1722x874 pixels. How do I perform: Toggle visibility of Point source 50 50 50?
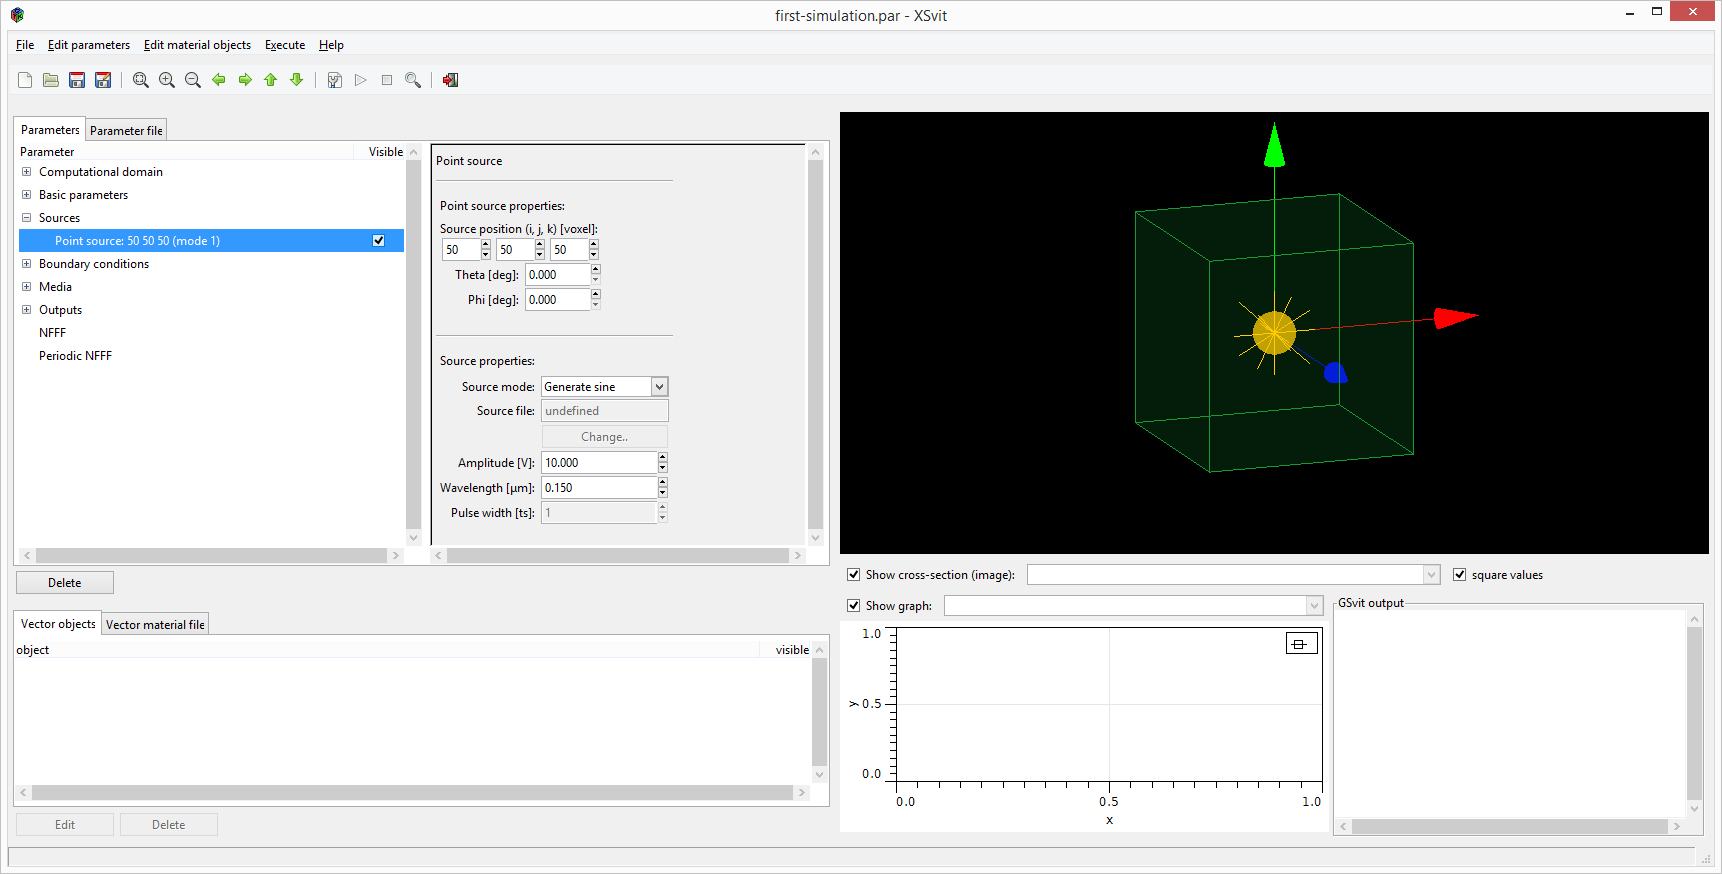(378, 241)
